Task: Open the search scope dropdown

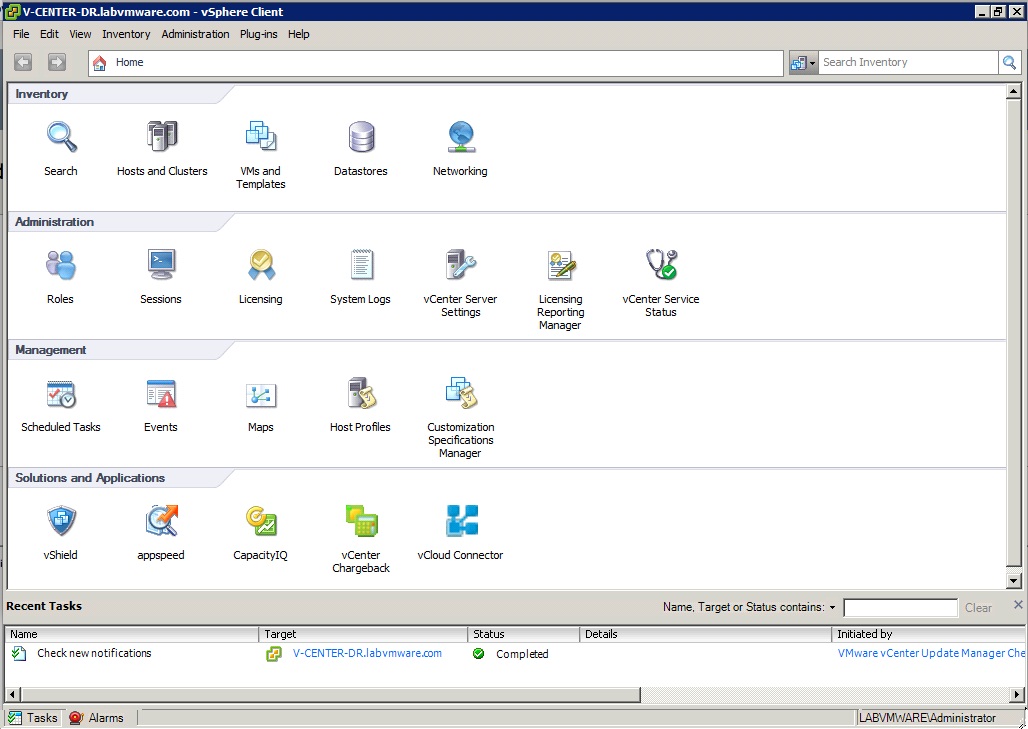Action: coord(803,63)
